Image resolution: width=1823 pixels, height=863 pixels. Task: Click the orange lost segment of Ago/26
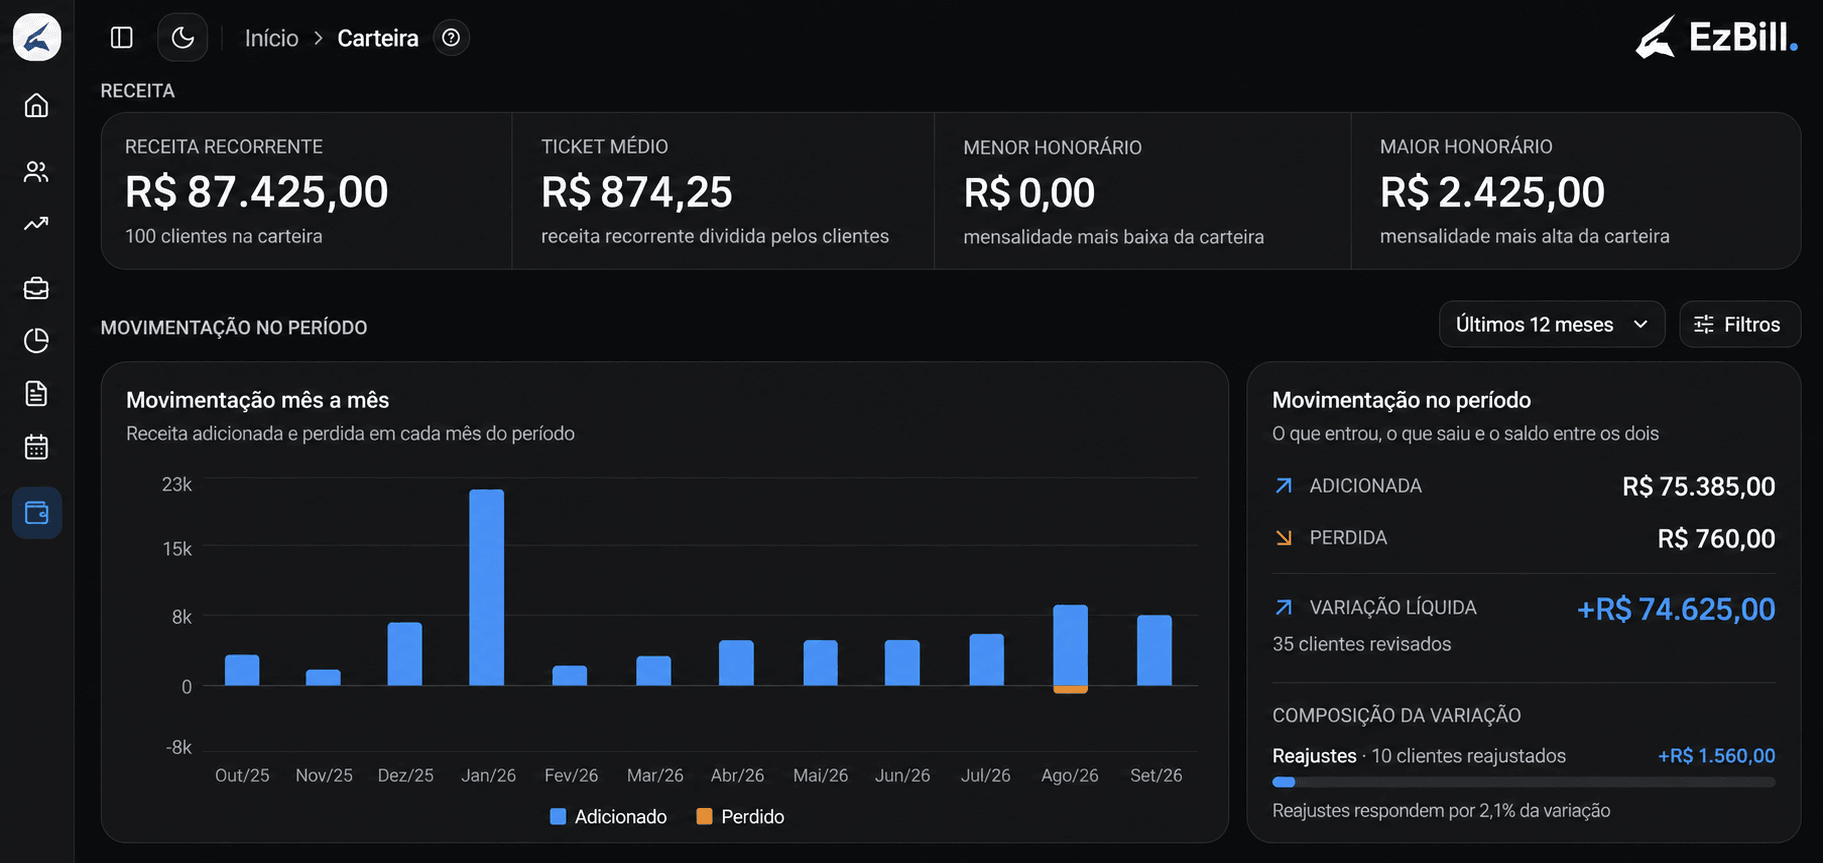click(1070, 690)
